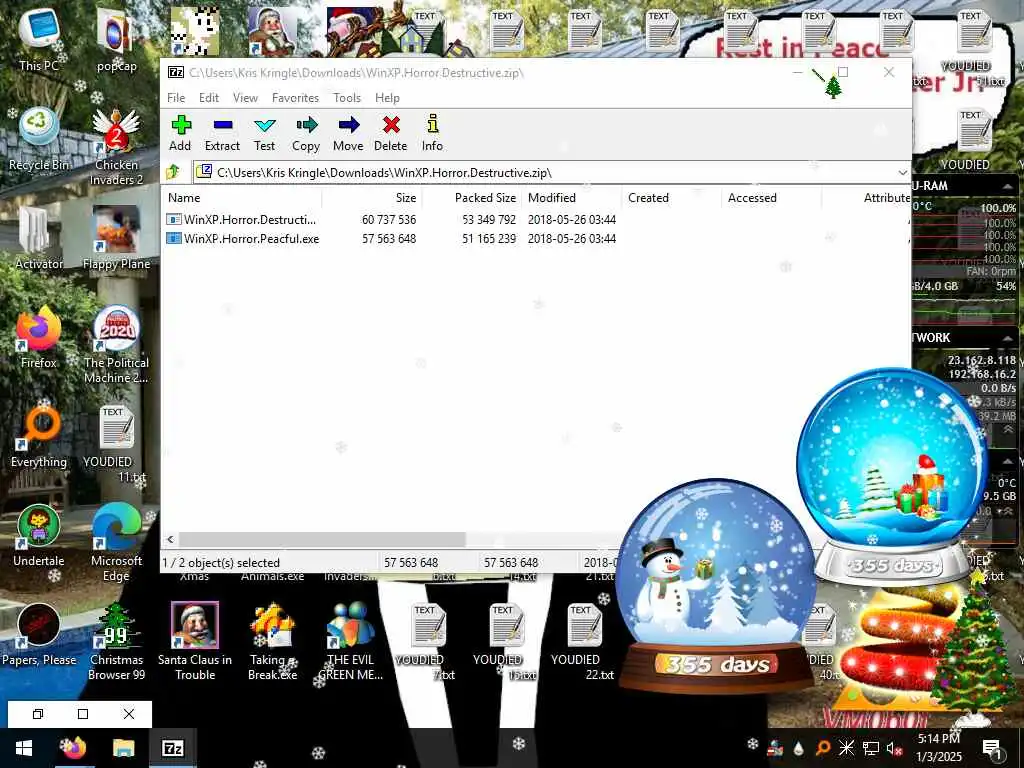Click the horizontal scrollbar thumb
This screenshot has height=768, width=1024.
322,539
